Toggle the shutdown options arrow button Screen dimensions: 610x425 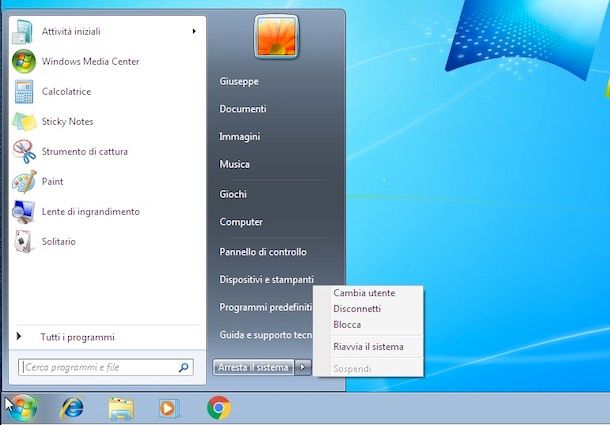303,367
